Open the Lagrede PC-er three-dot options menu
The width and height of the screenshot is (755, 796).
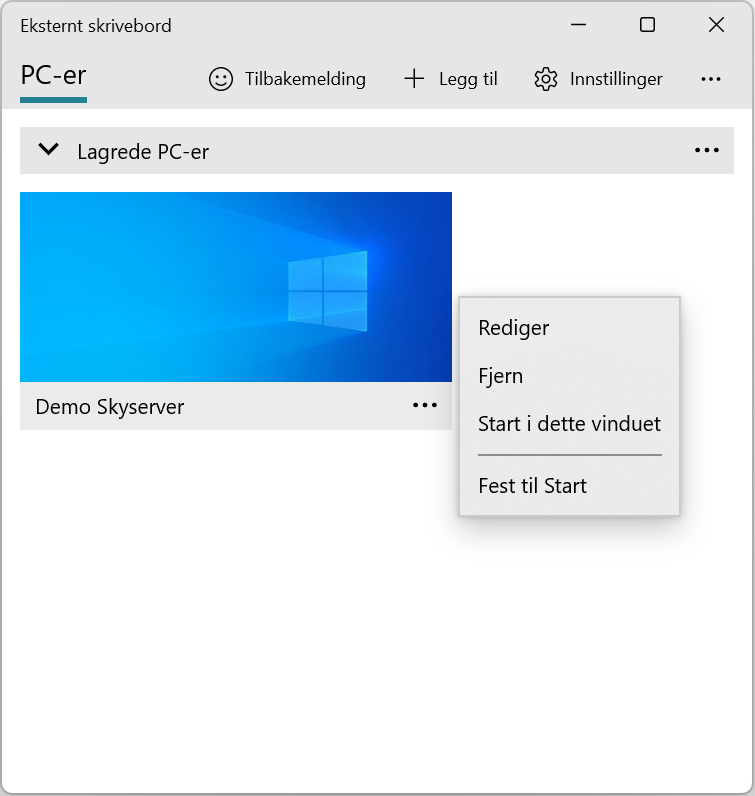pos(707,150)
